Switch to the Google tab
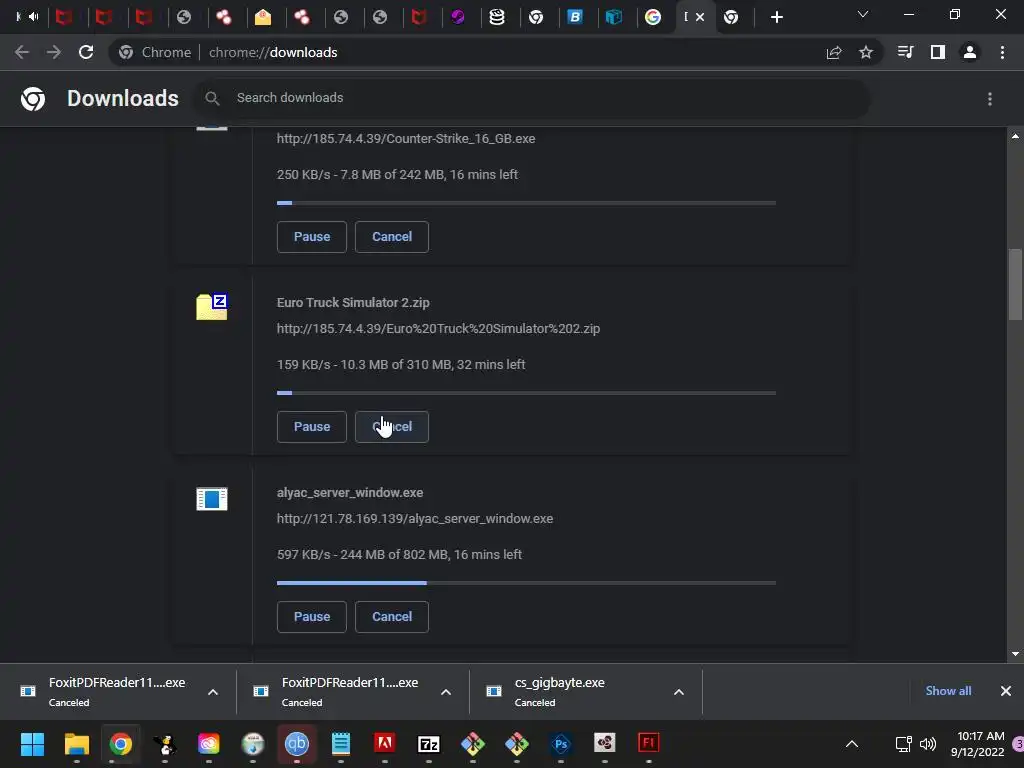Viewport: 1024px width, 768px height. pyautogui.click(x=652, y=17)
